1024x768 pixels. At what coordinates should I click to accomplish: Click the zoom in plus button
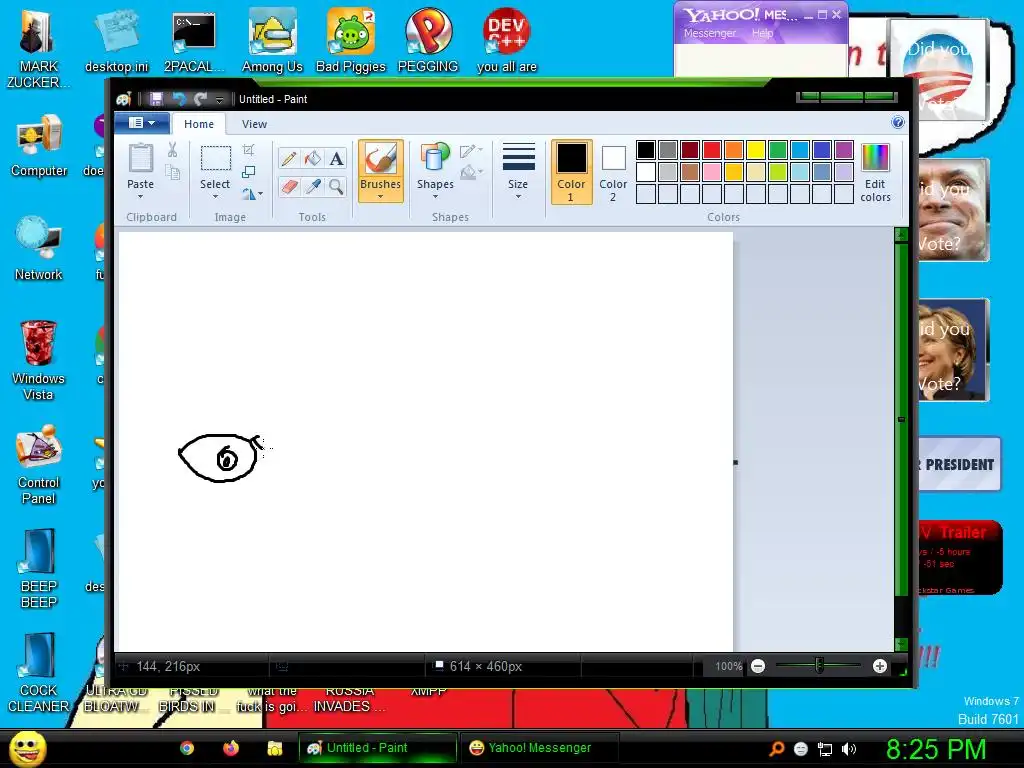coord(880,666)
